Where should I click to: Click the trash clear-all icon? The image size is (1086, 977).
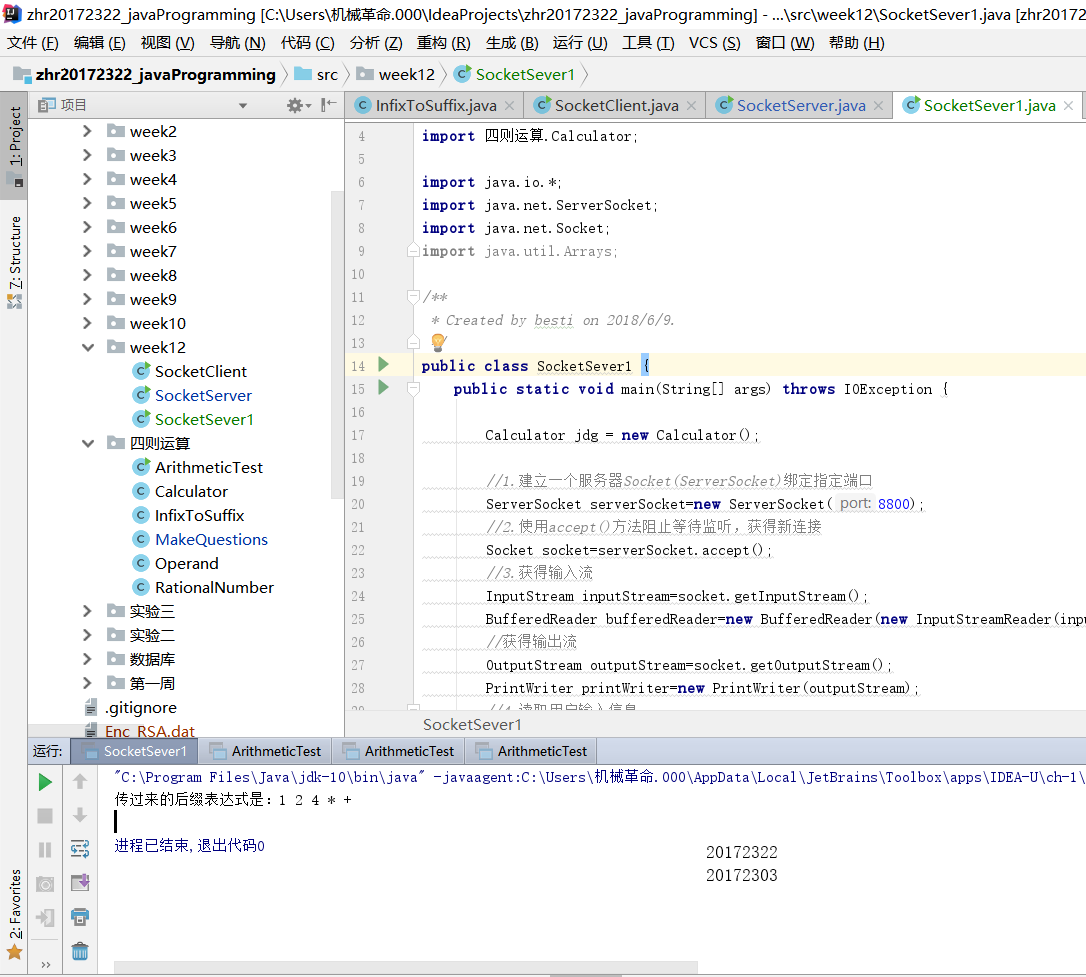tap(80, 951)
